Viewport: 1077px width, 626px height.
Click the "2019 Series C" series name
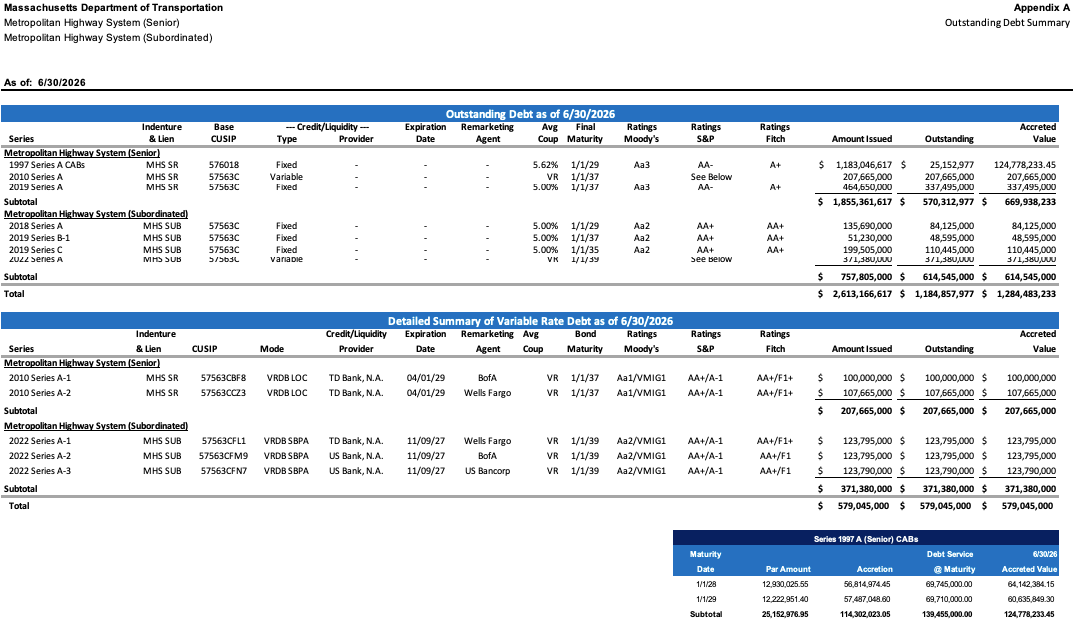pyautogui.click(x=36, y=250)
